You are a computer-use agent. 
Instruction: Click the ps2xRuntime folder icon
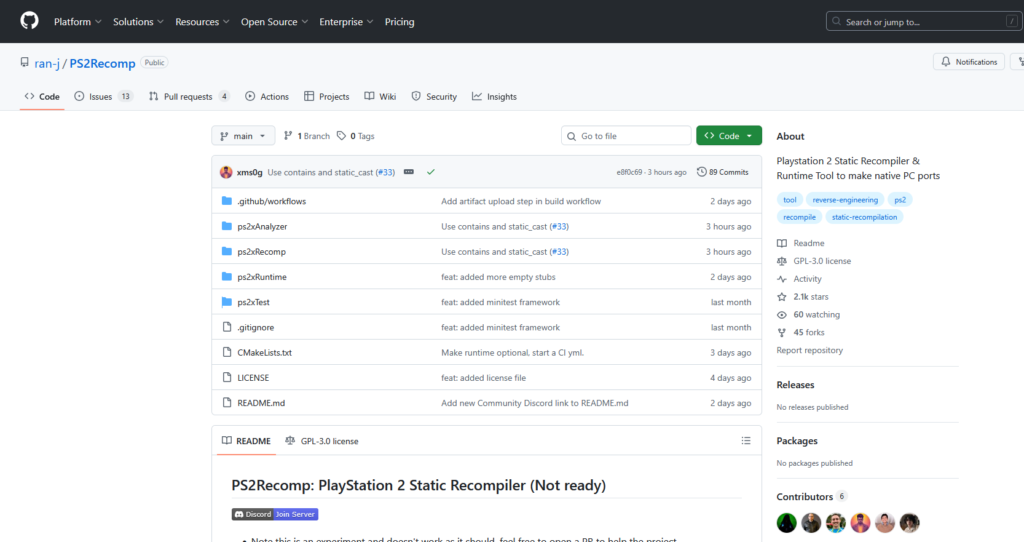coord(227,277)
